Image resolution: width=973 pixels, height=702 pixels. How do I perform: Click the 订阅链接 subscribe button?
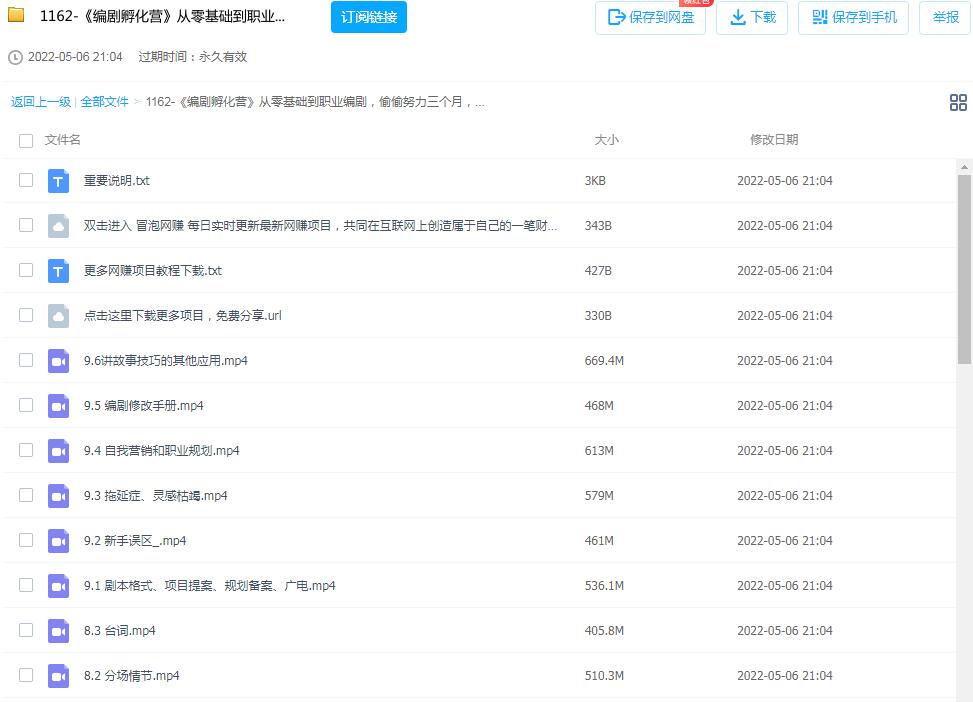(369, 17)
